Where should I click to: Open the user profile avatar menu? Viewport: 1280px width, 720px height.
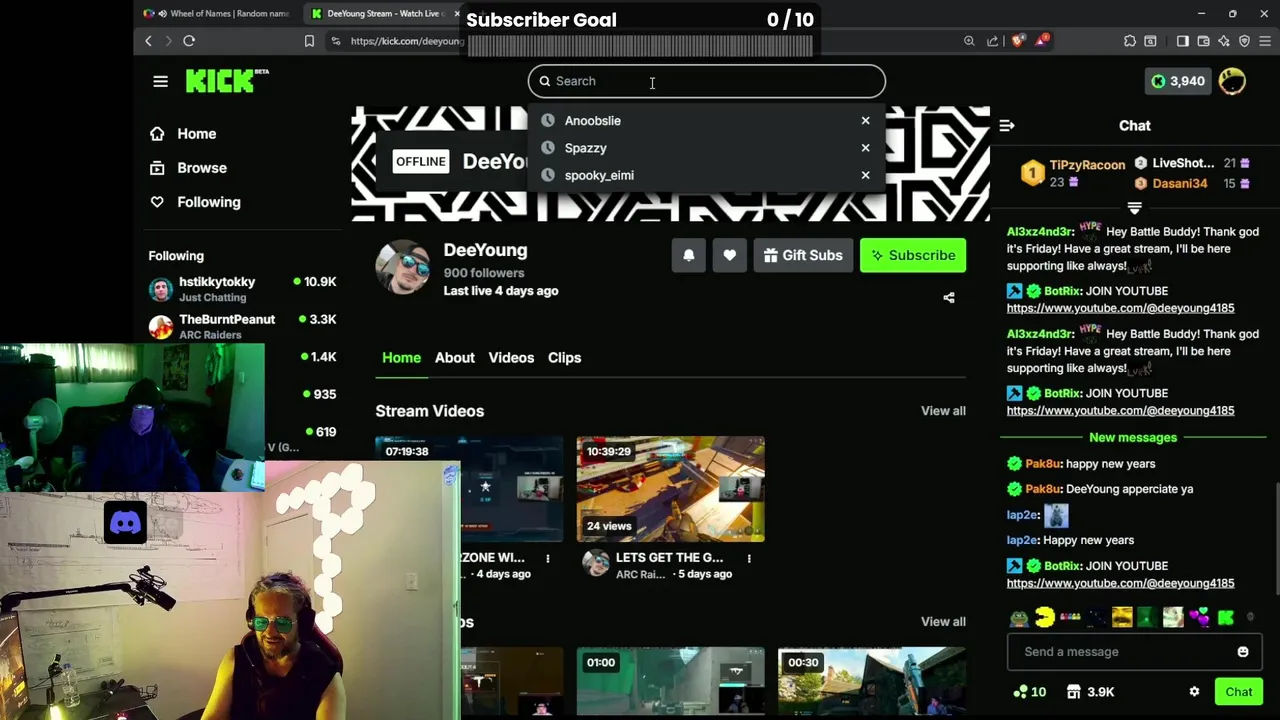[x=1232, y=81]
